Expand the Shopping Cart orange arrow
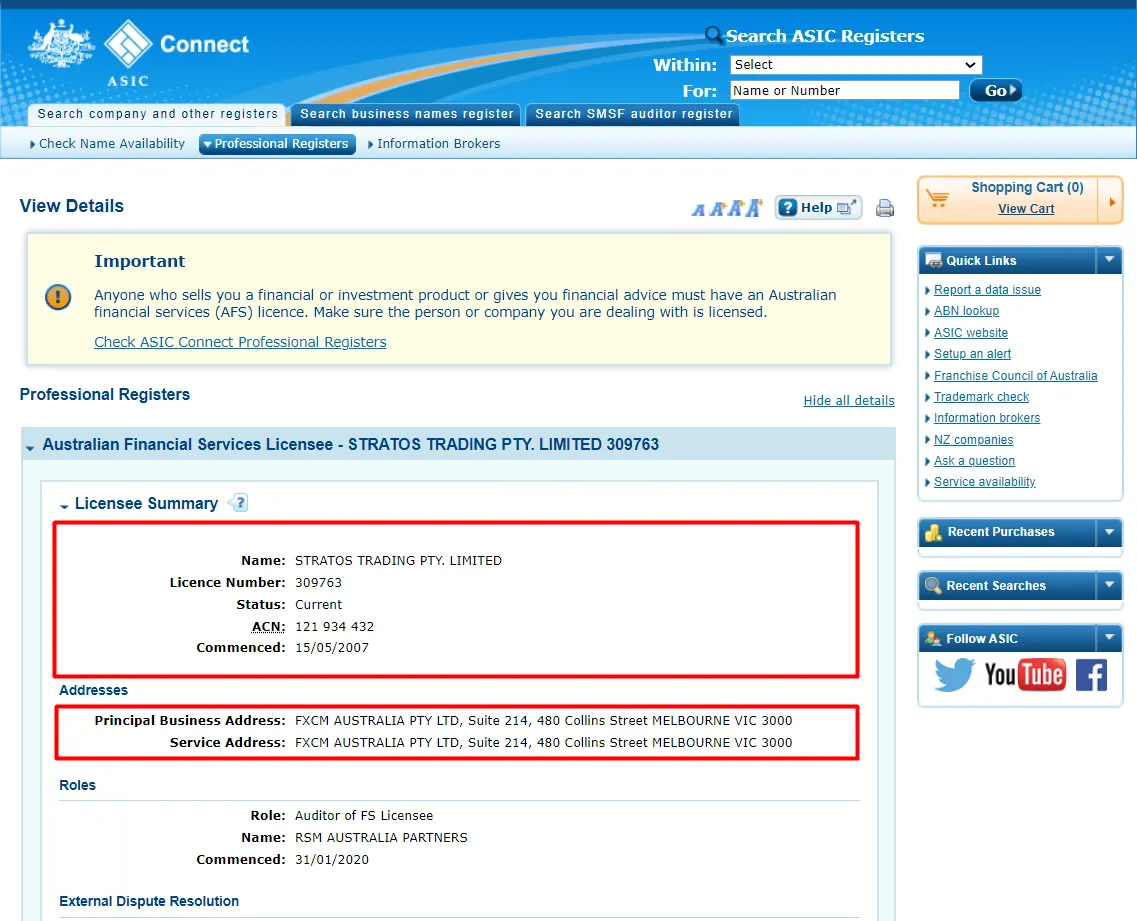The image size is (1137, 921). pyautogui.click(x=1111, y=202)
